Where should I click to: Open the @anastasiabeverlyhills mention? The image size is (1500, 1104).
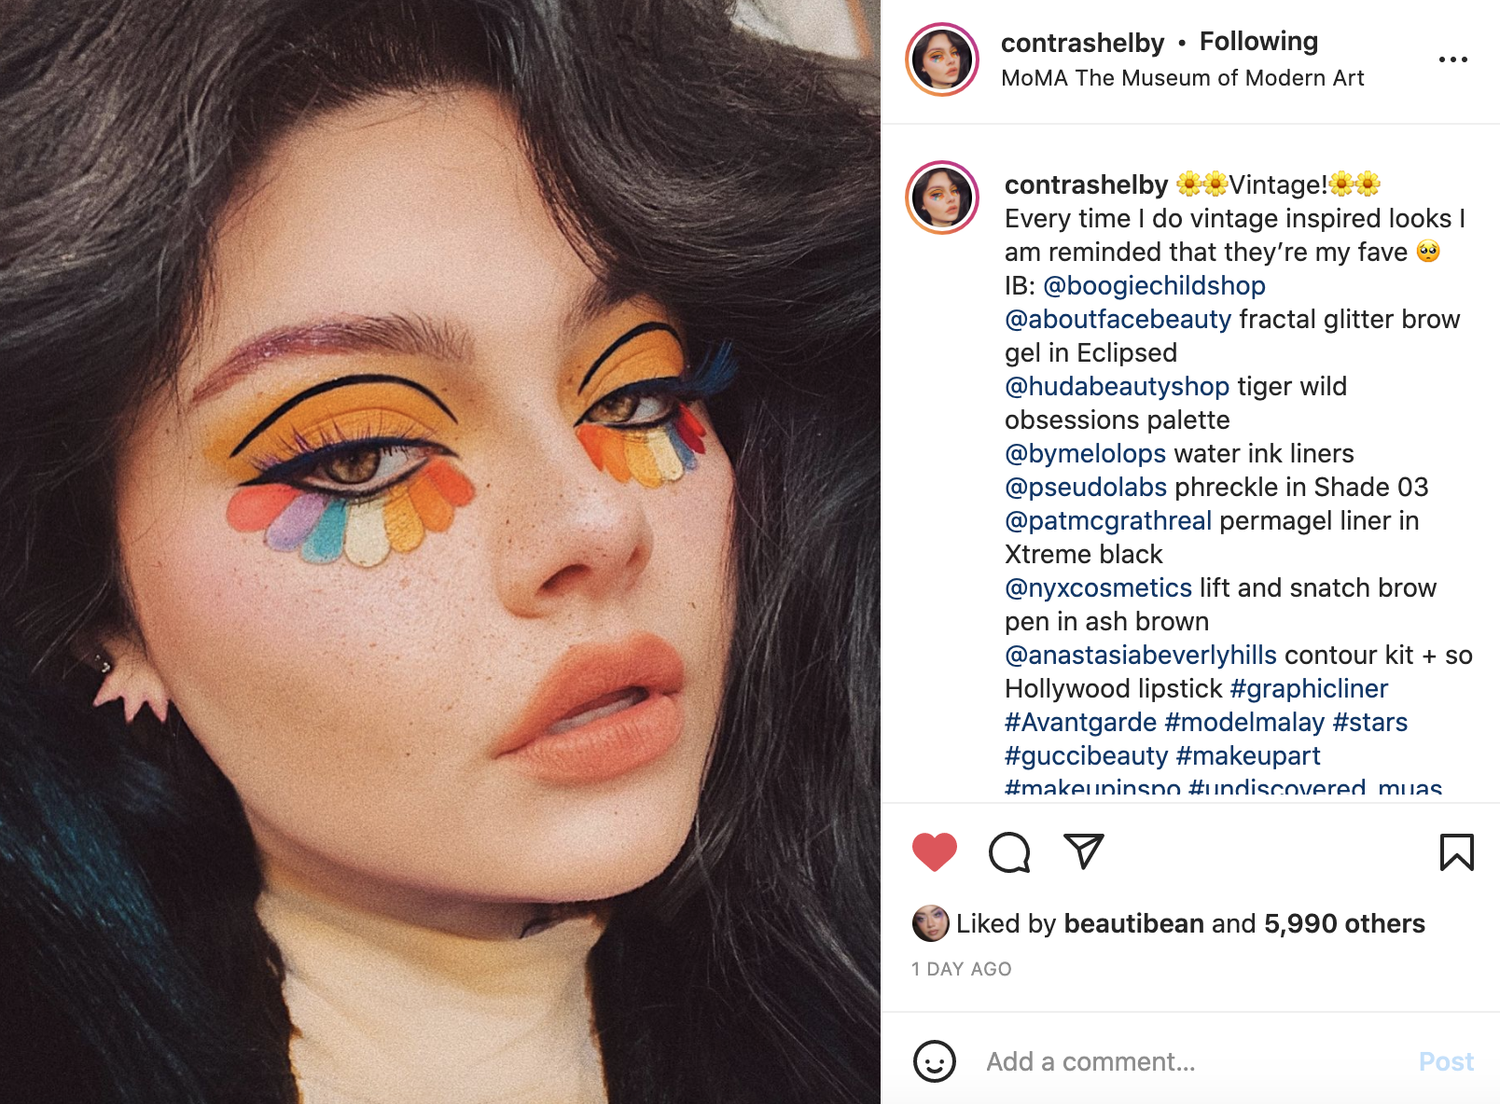(1140, 655)
